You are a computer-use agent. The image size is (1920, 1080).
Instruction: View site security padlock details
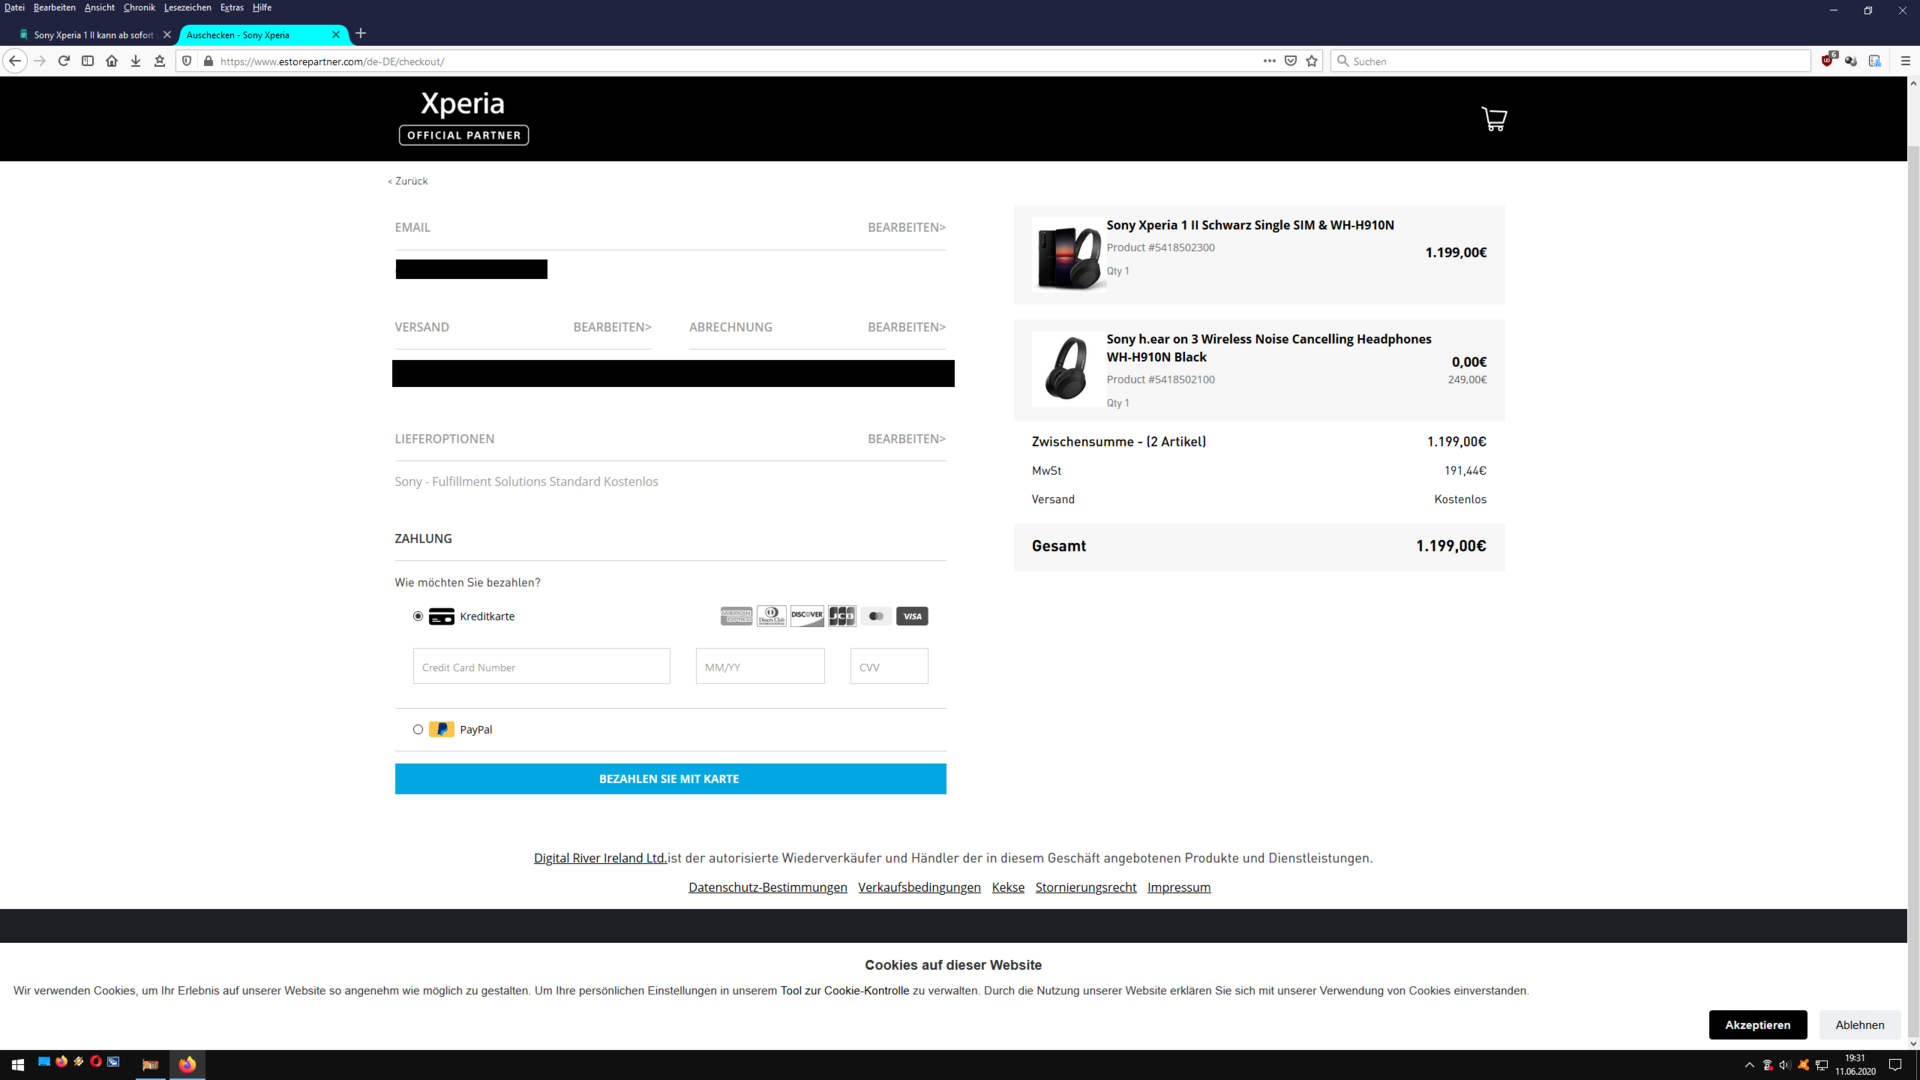click(208, 61)
